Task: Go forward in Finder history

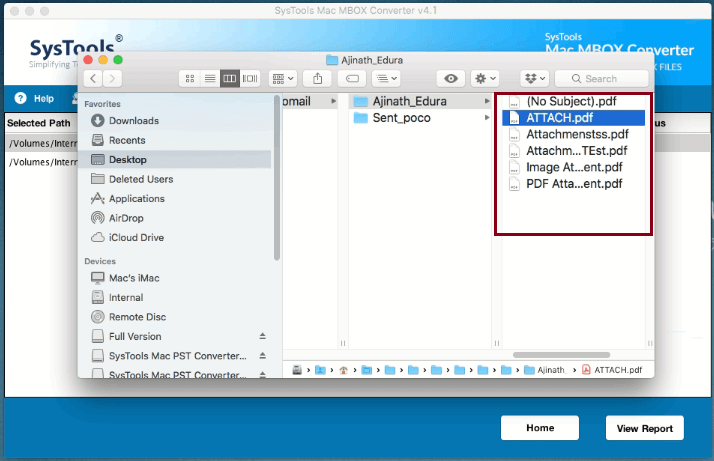Action: pos(112,79)
